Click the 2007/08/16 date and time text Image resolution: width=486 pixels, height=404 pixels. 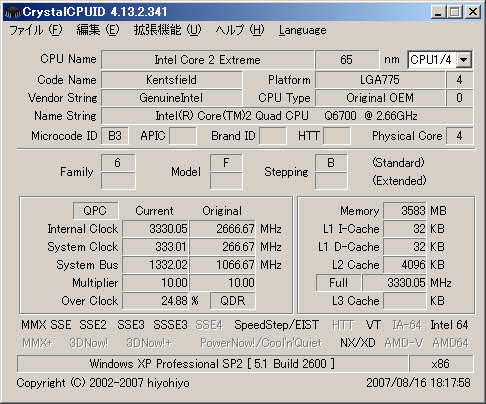coord(418,383)
